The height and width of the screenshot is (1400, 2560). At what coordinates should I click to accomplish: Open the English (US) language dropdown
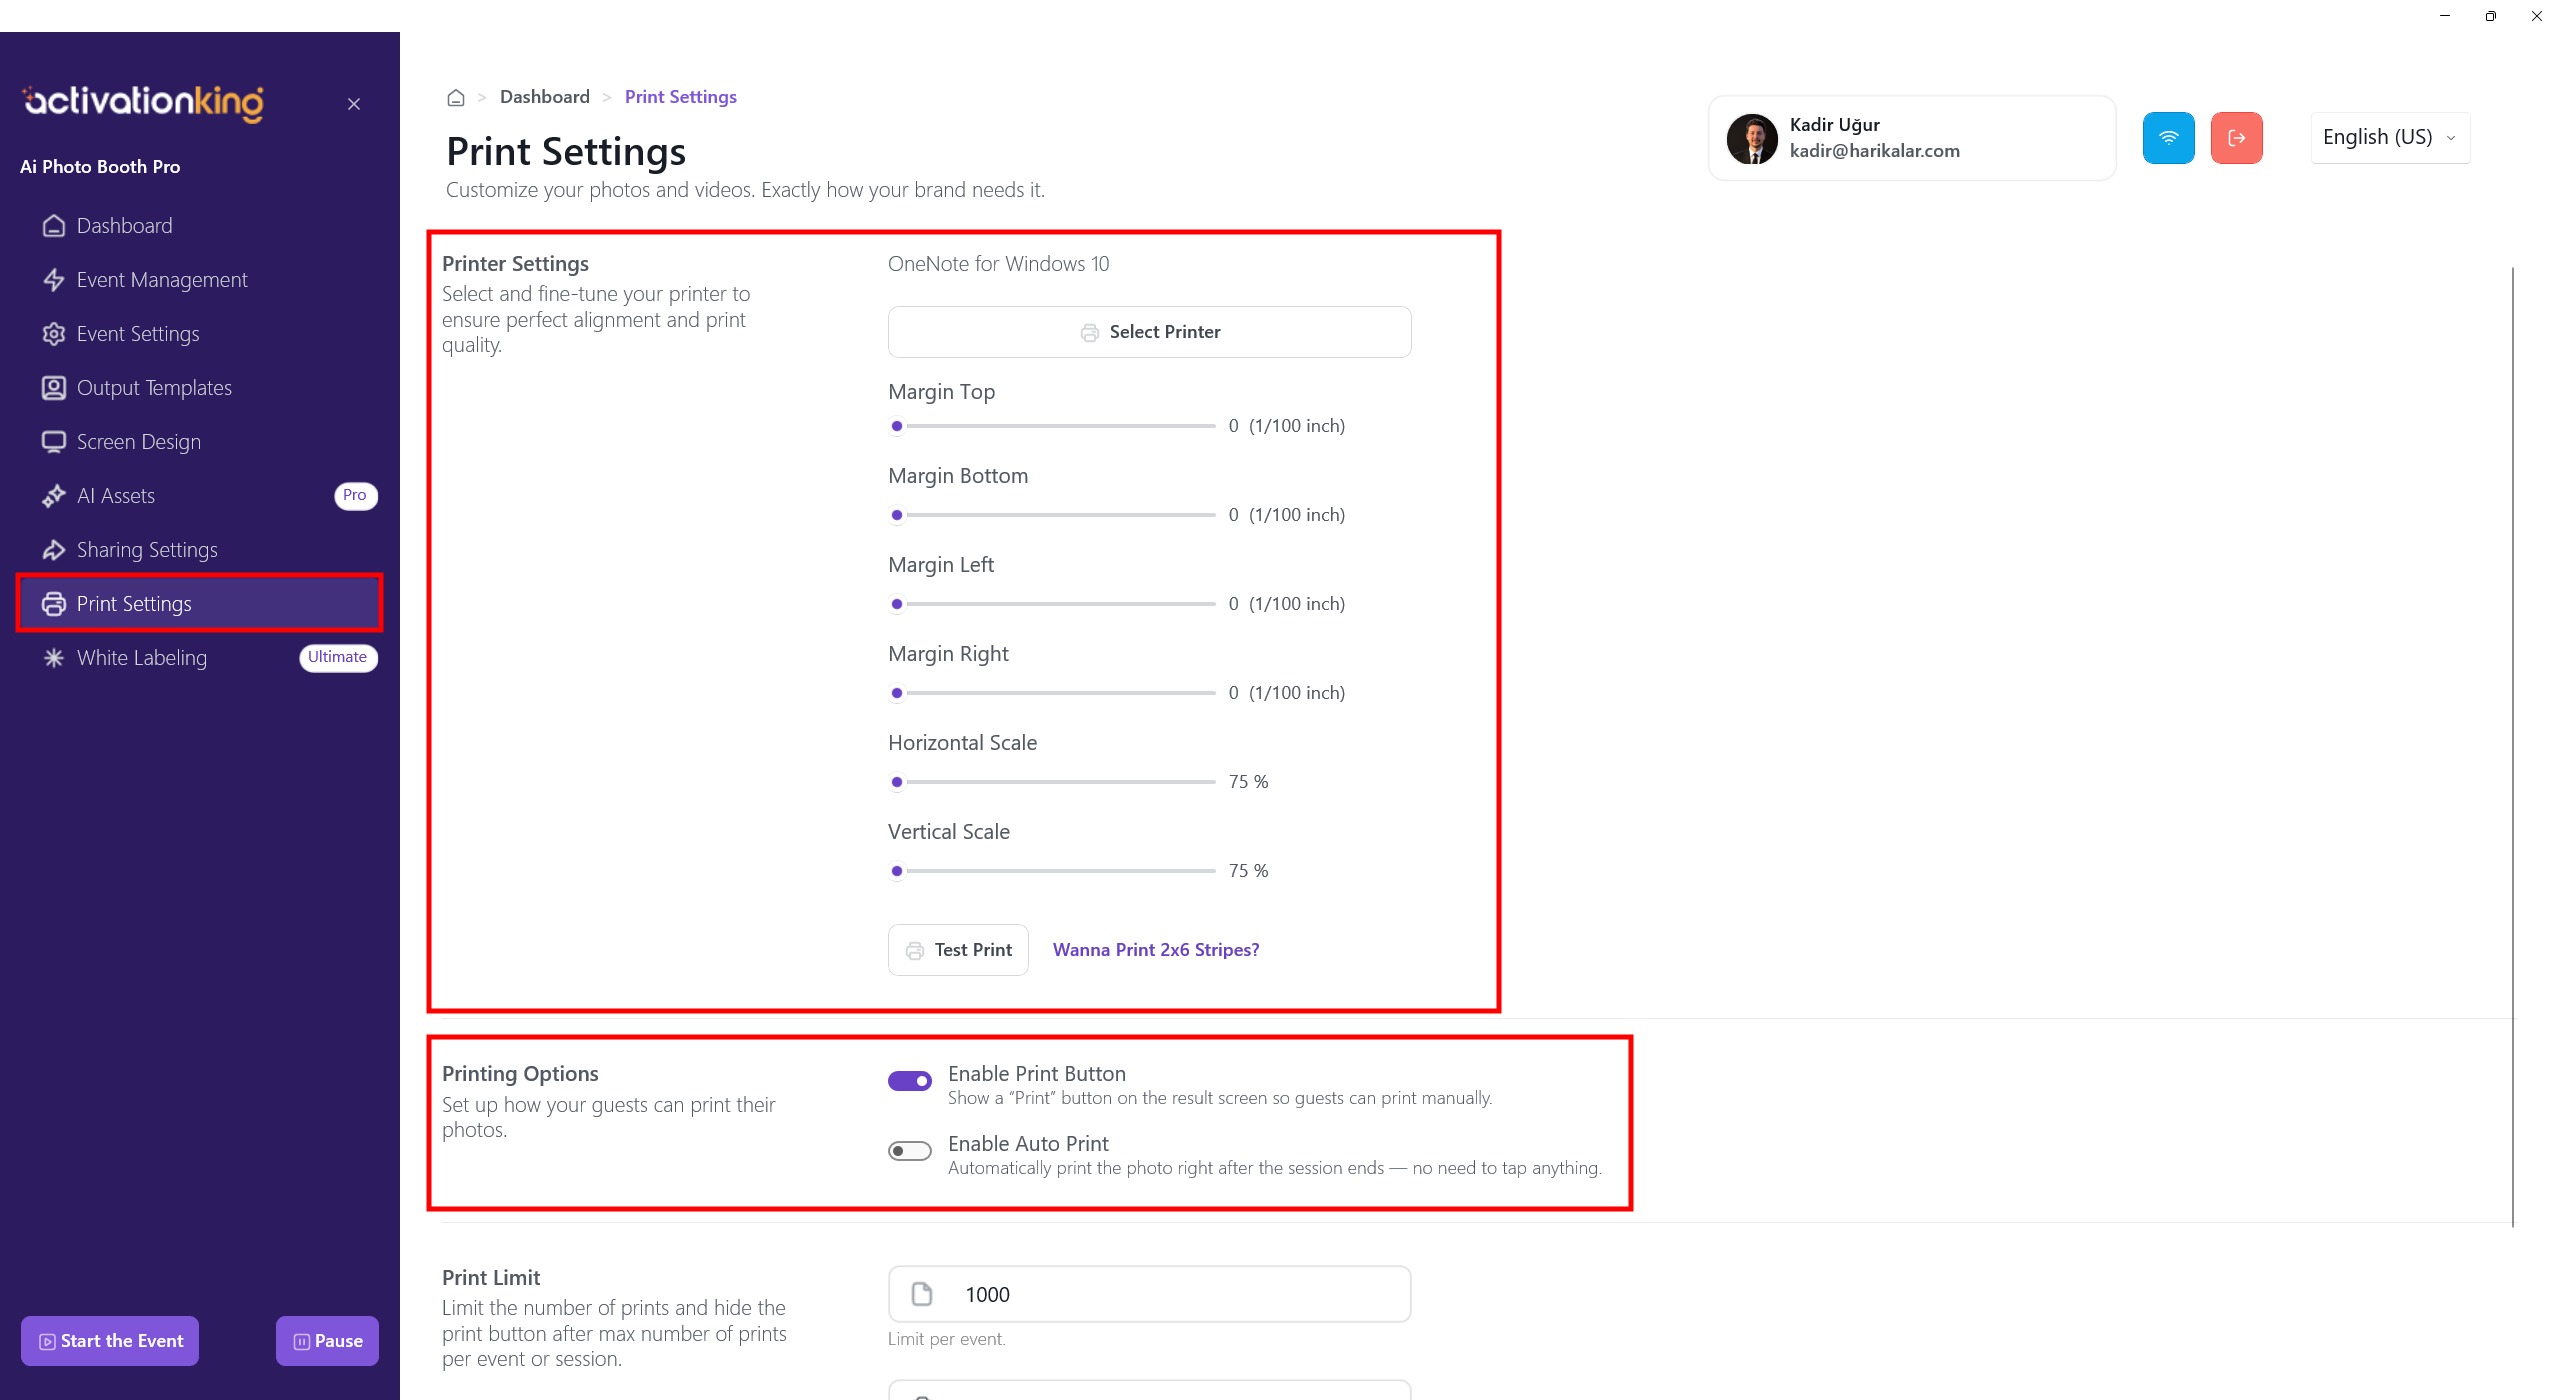tap(2389, 138)
